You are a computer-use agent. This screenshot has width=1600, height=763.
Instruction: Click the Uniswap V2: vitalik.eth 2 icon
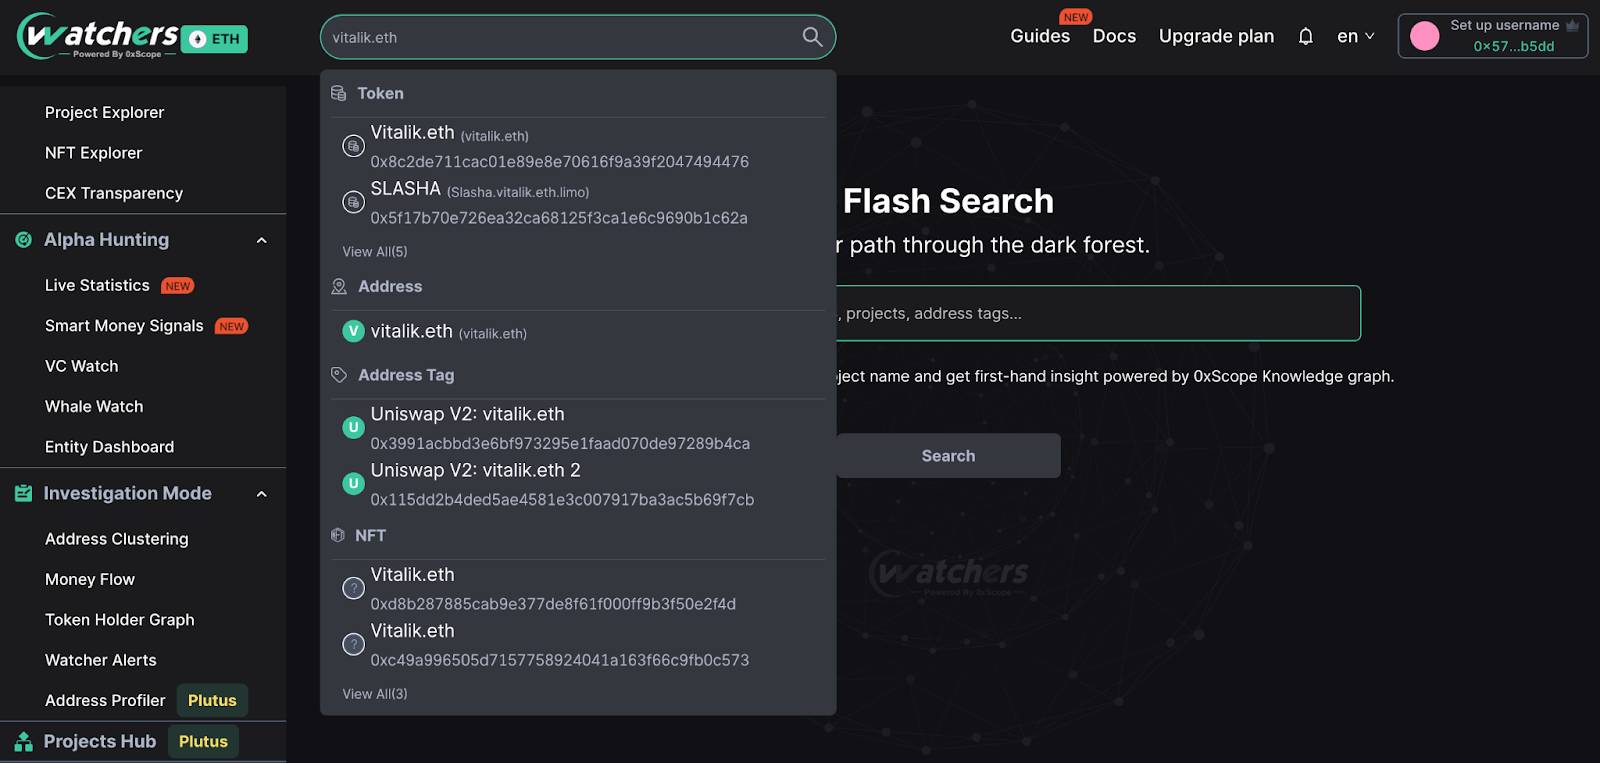(x=353, y=484)
